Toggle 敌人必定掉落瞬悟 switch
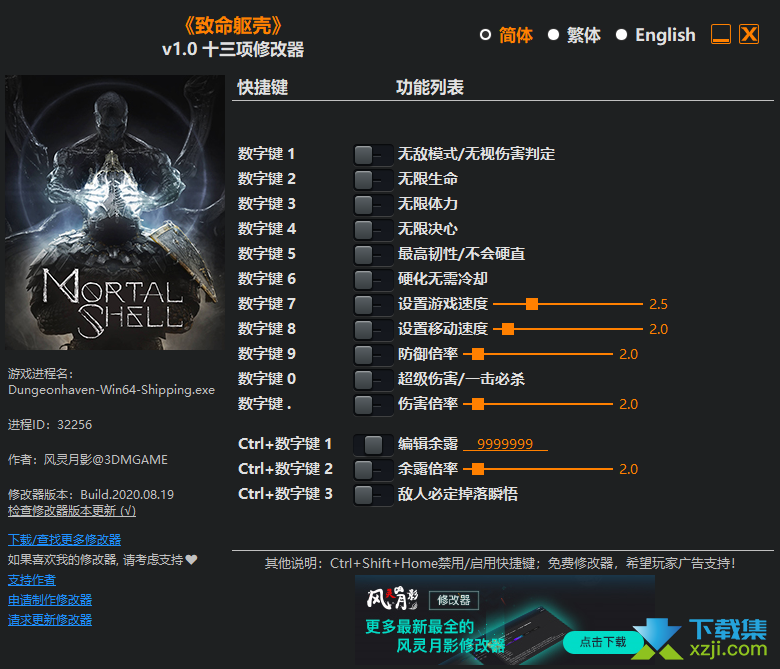This screenshot has height=669, width=780. 373,495
